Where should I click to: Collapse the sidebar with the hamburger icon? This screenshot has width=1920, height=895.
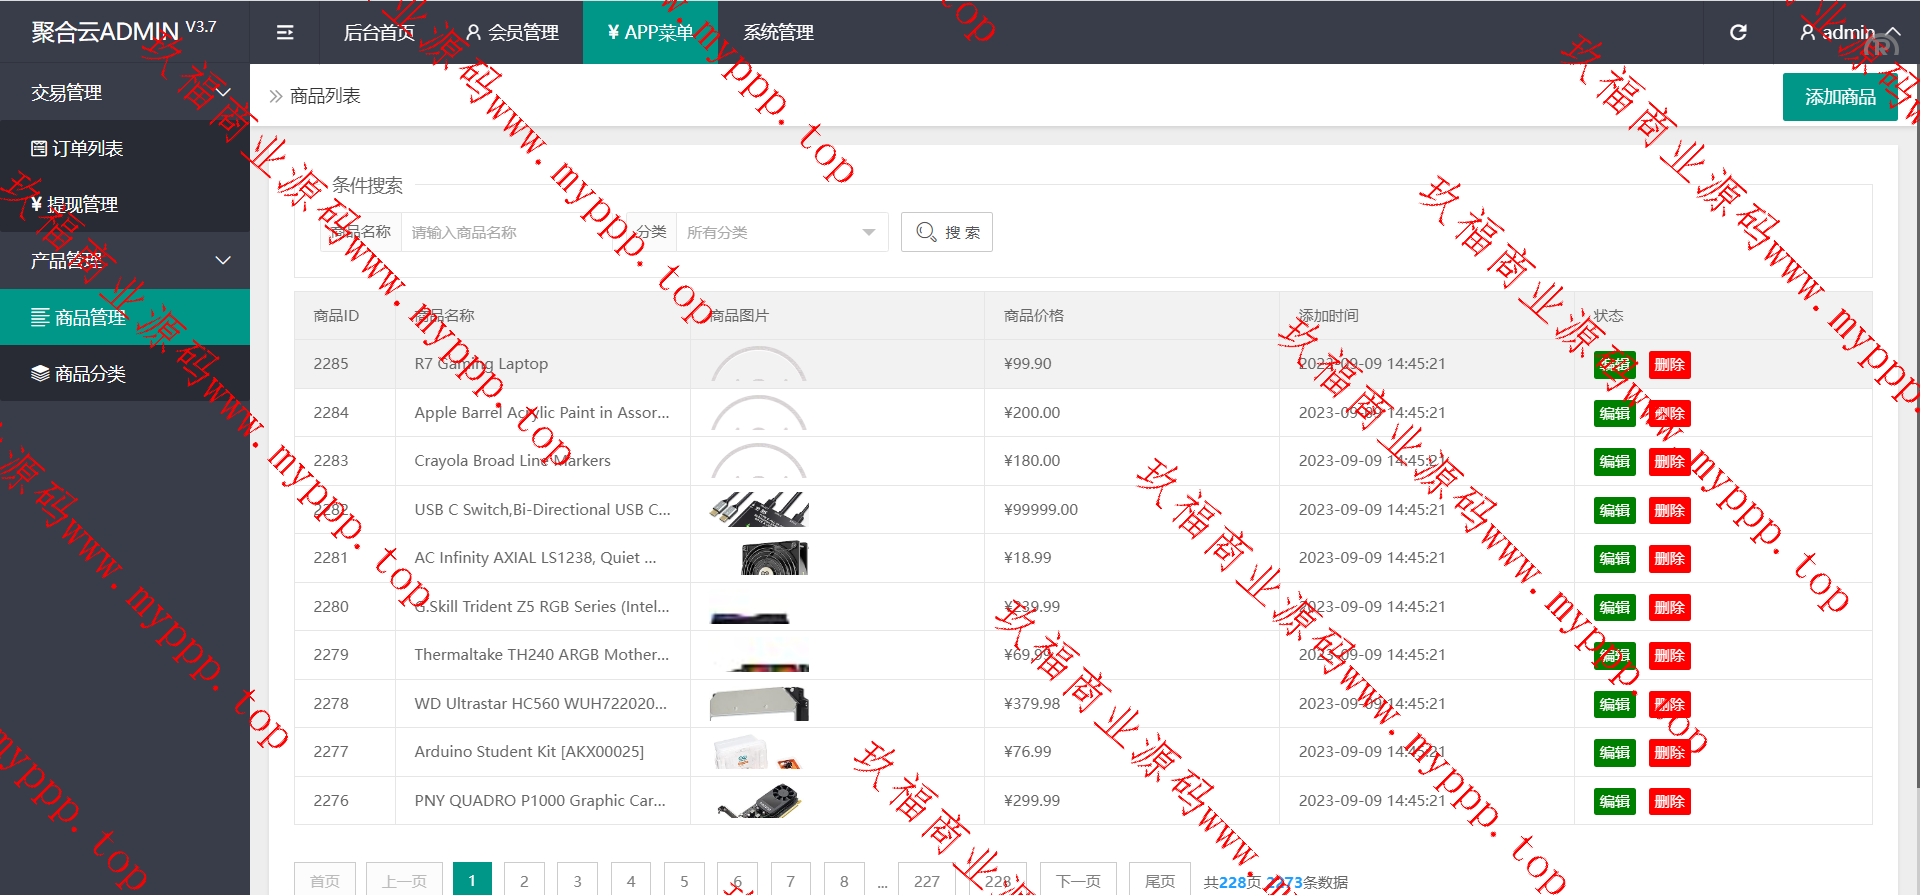[x=285, y=33]
